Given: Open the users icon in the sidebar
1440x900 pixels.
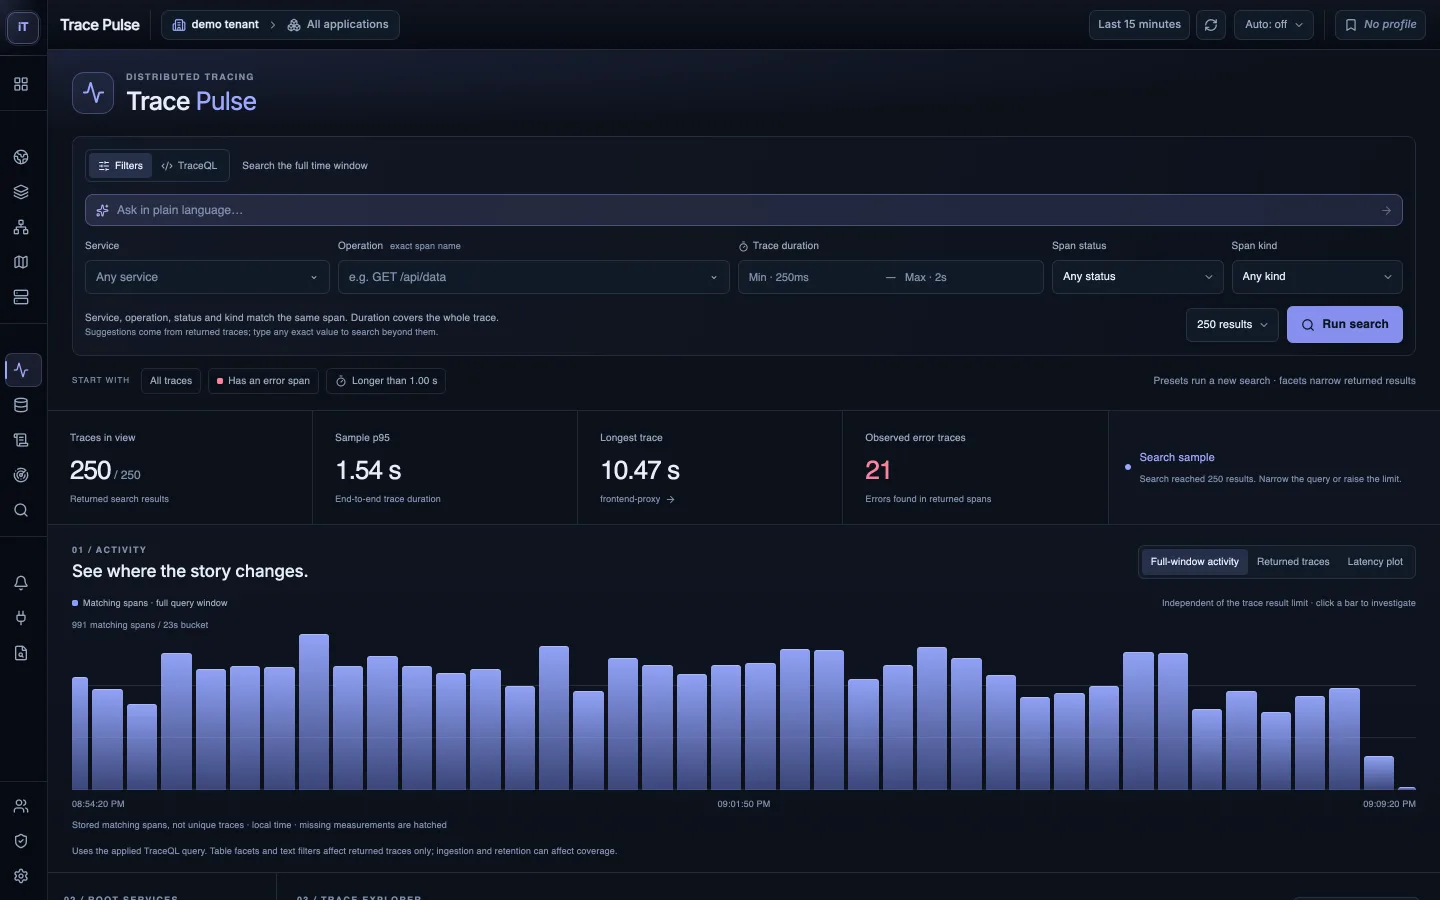Looking at the screenshot, I should coord(21,806).
